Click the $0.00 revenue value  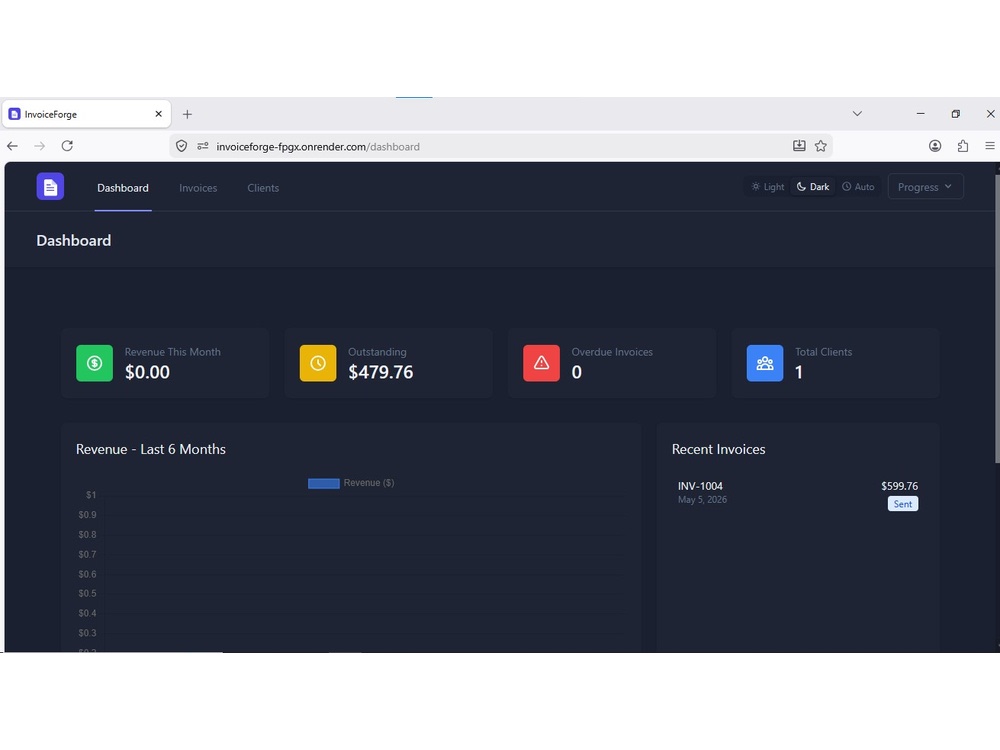tap(147, 372)
